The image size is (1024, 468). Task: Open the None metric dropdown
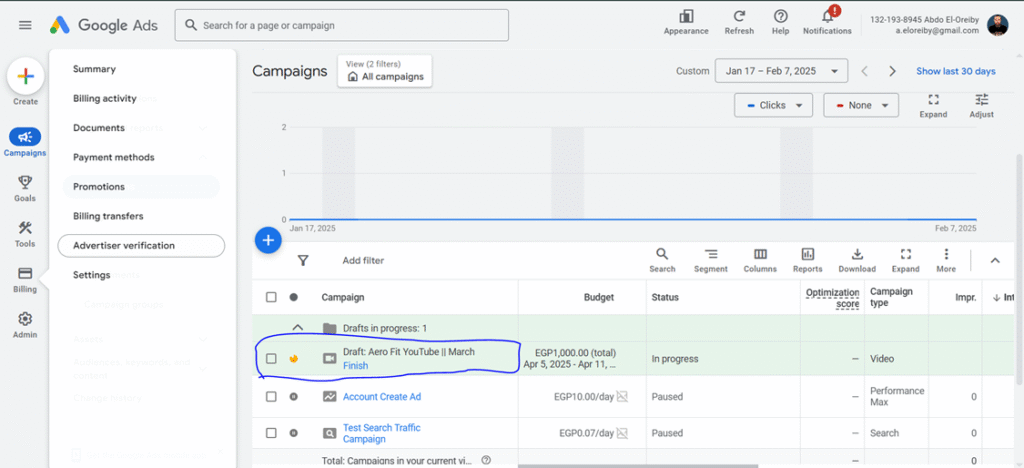pyautogui.click(x=861, y=105)
